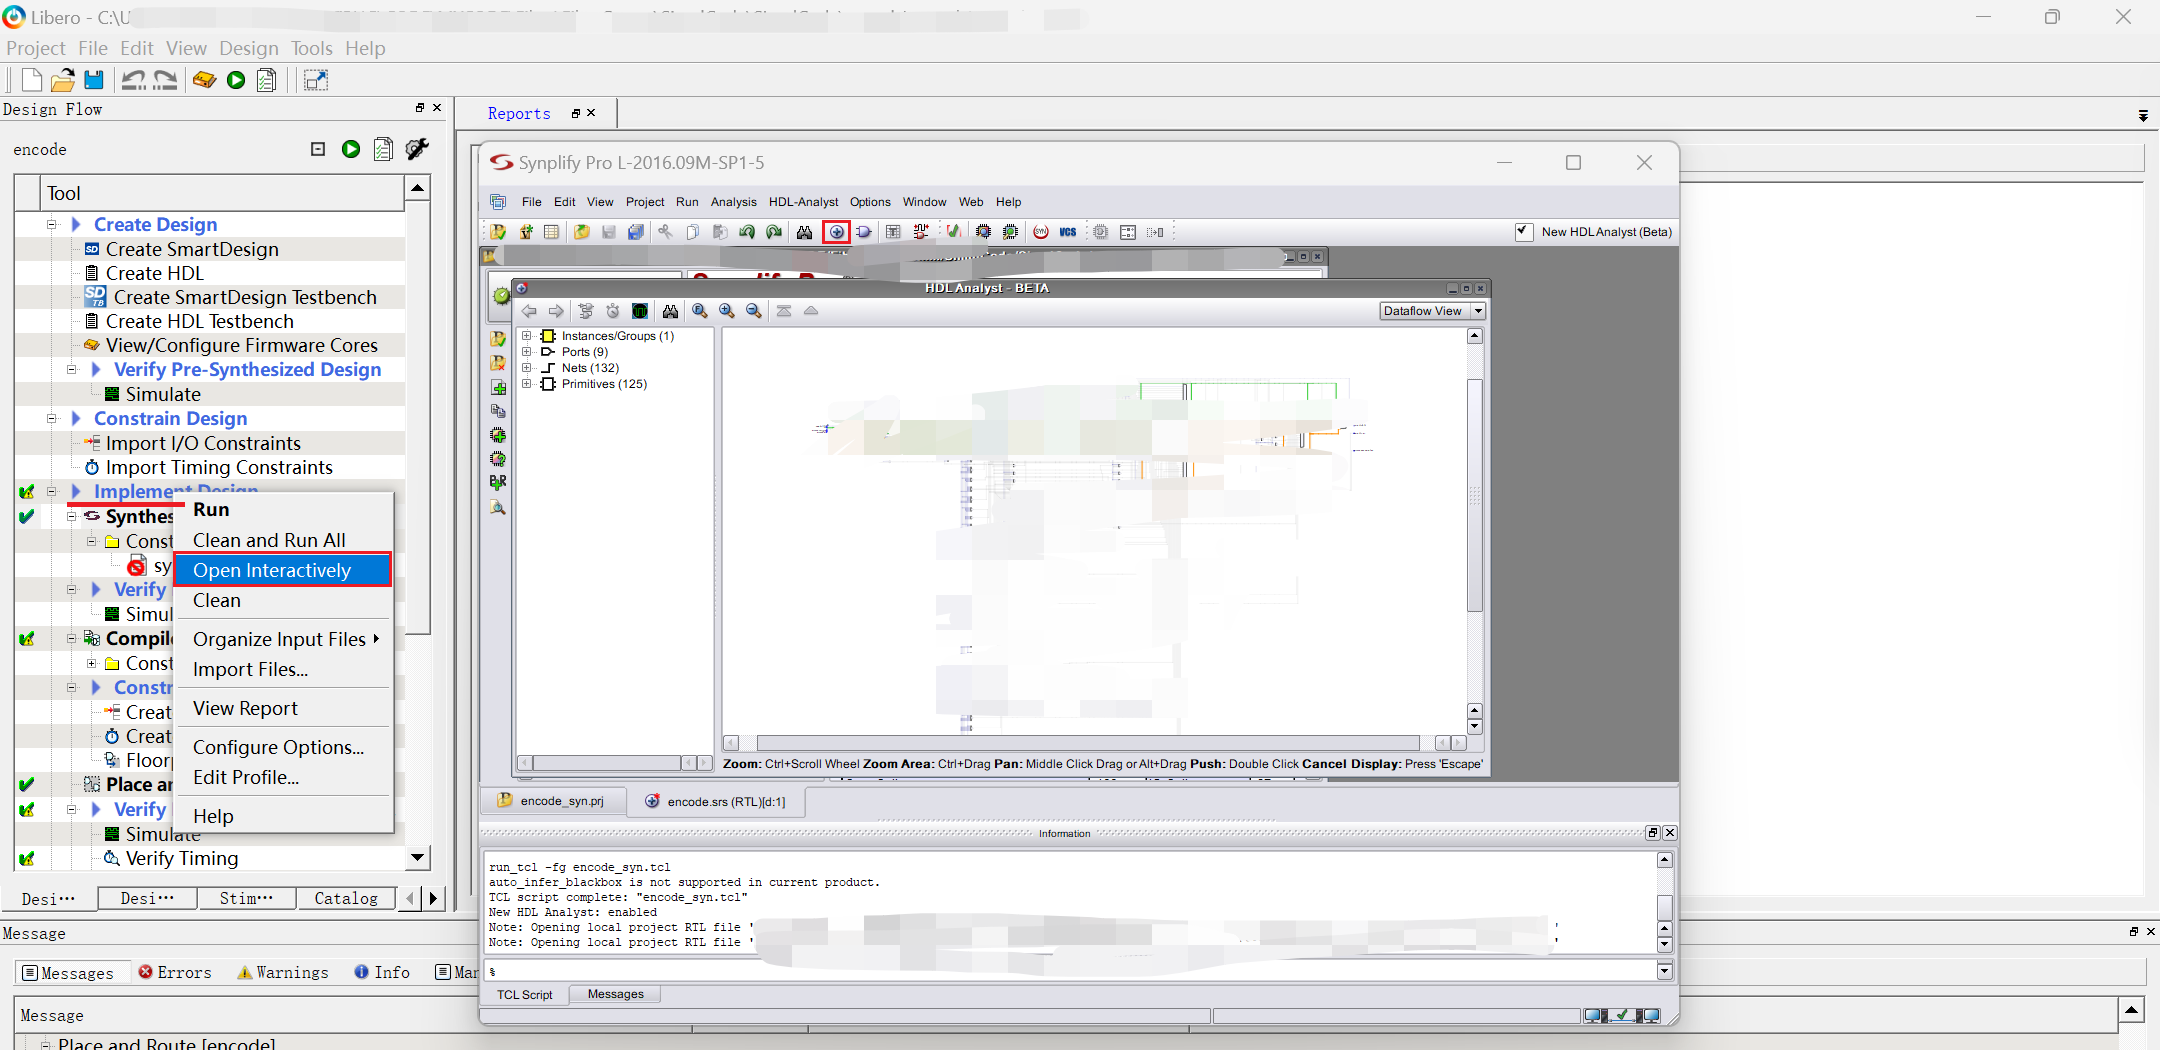The image size is (2160, 1050).
Task: Switch to the encode_syn.prj tab
Action: click(553, 801)
